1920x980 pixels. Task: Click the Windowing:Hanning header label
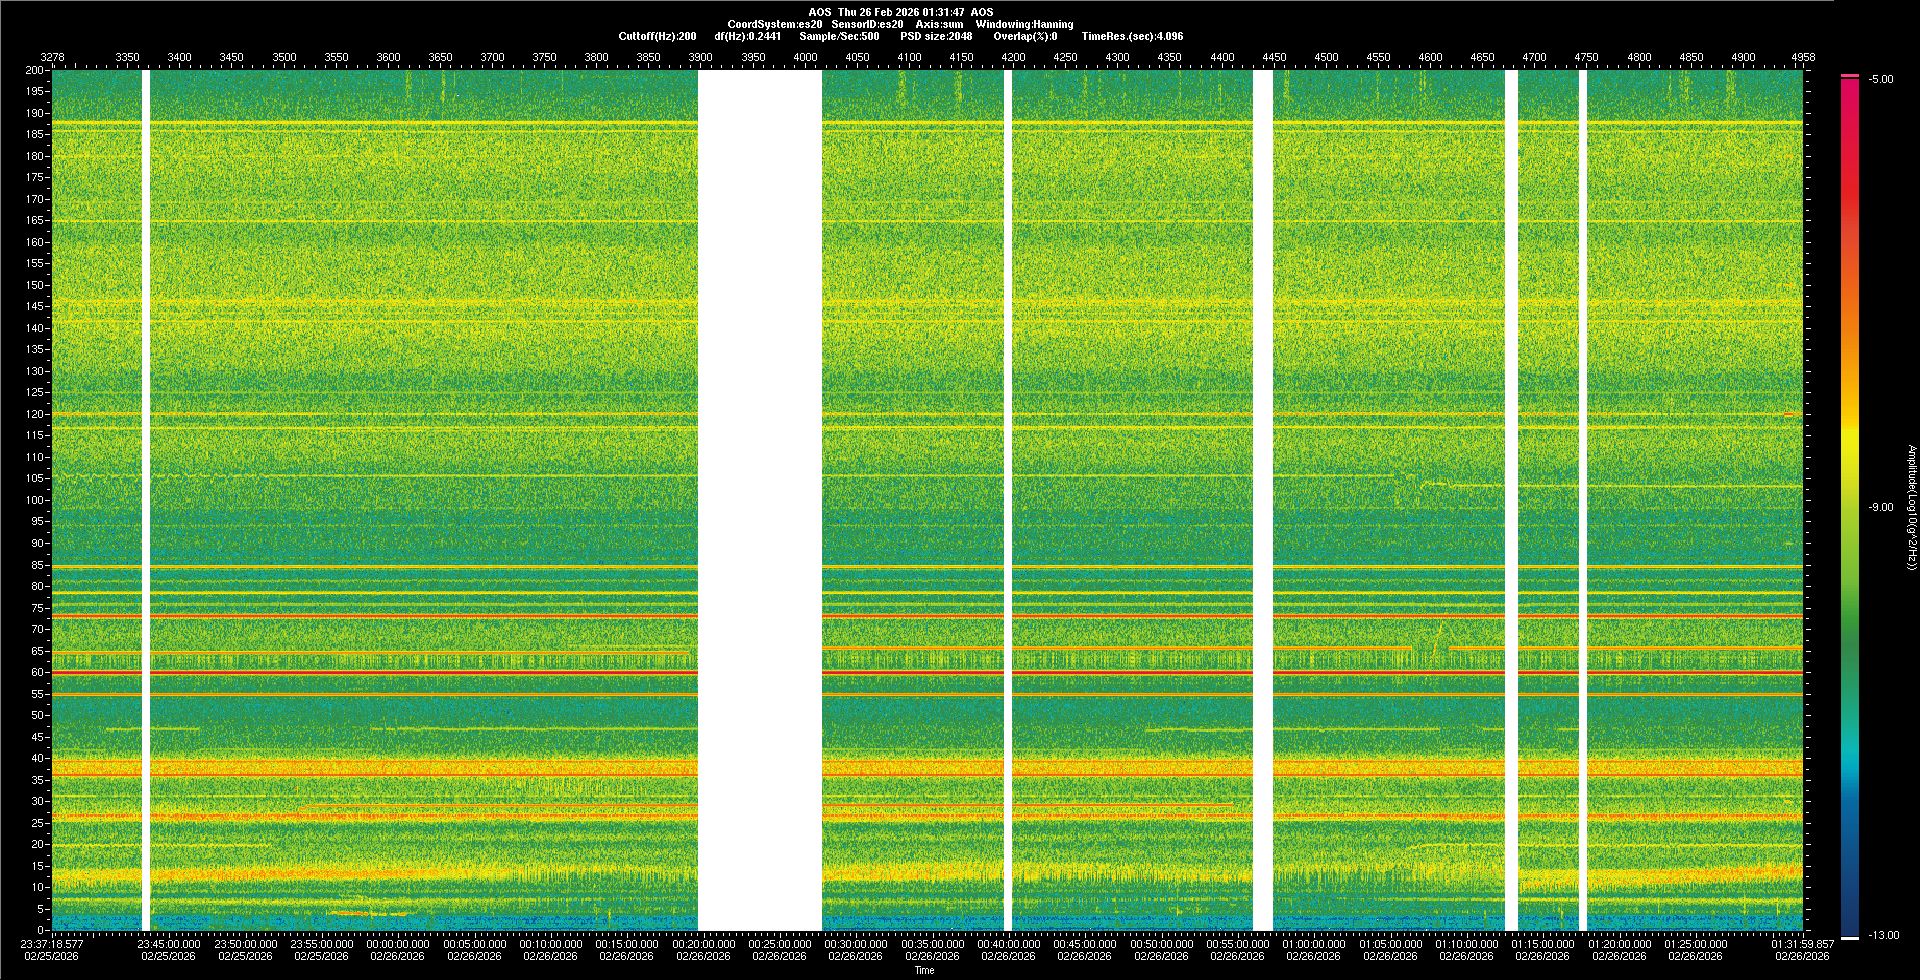point(1024,24)
